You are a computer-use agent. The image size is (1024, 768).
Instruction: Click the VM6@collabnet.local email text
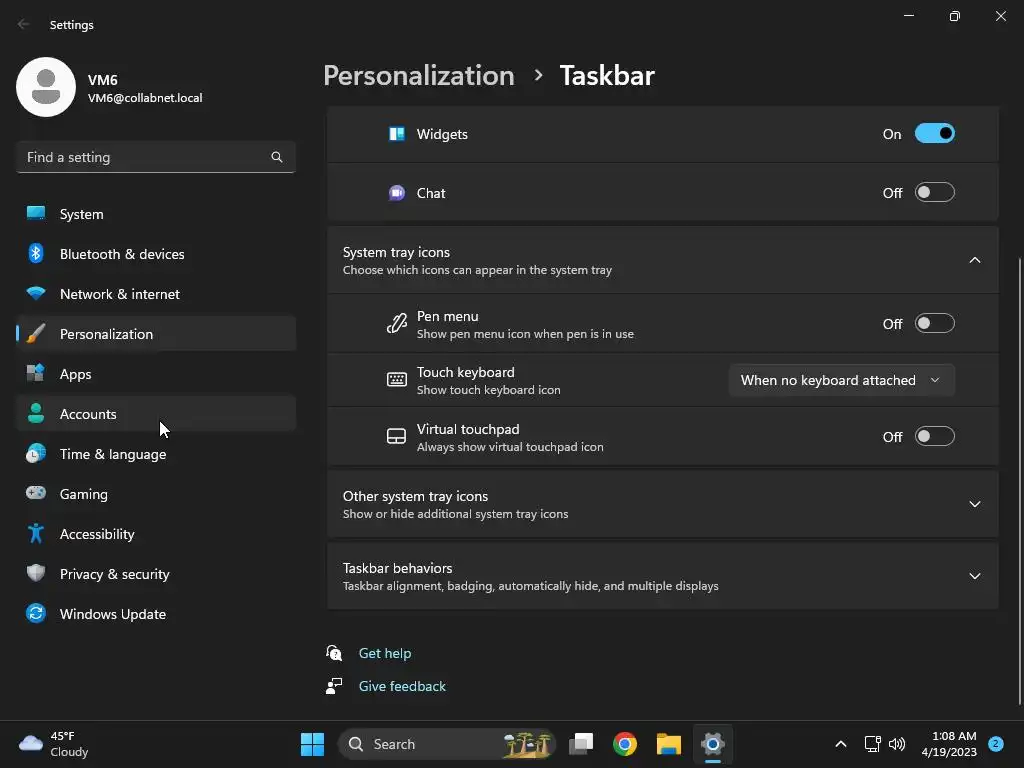[x=145, y=98]
